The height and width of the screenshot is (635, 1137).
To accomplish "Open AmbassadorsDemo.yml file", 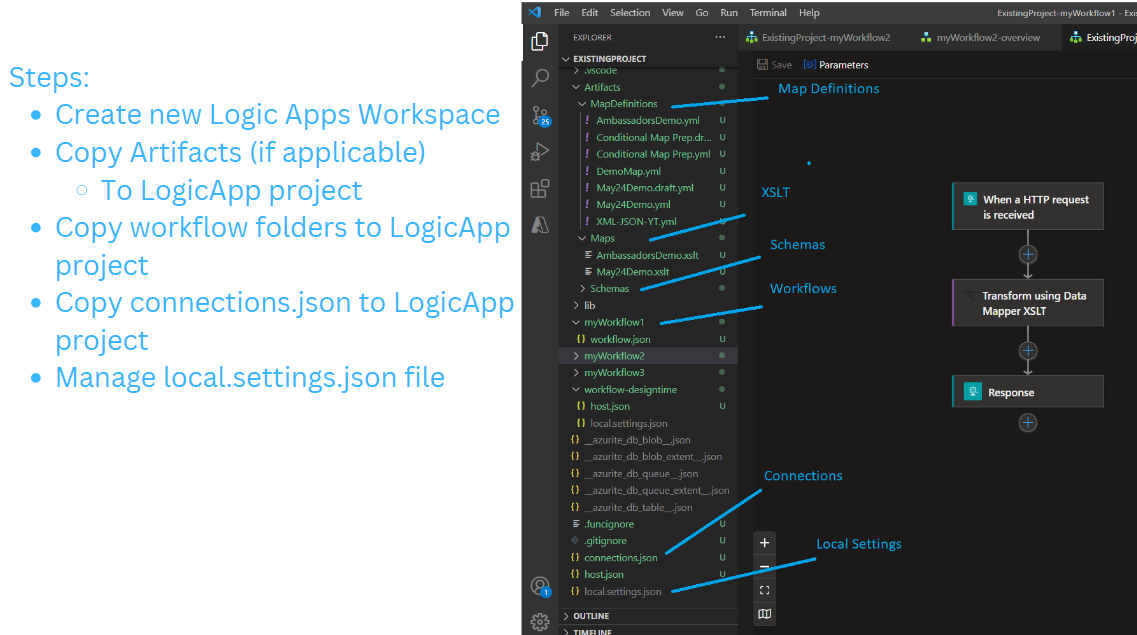I will coord(648,120).
